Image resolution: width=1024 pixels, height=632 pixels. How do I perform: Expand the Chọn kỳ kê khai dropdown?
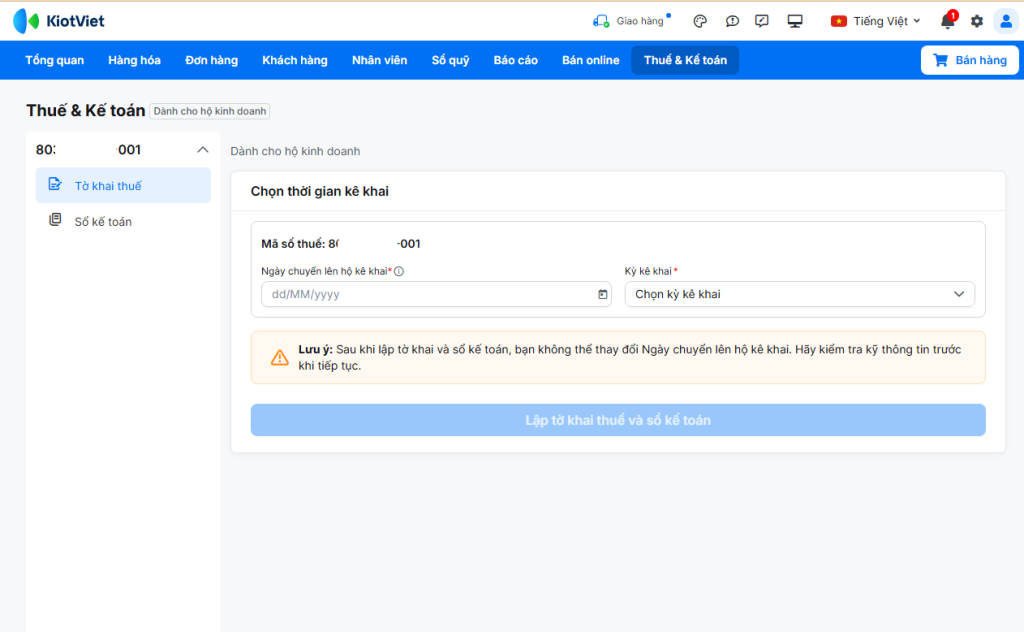(x=799, y=294)
